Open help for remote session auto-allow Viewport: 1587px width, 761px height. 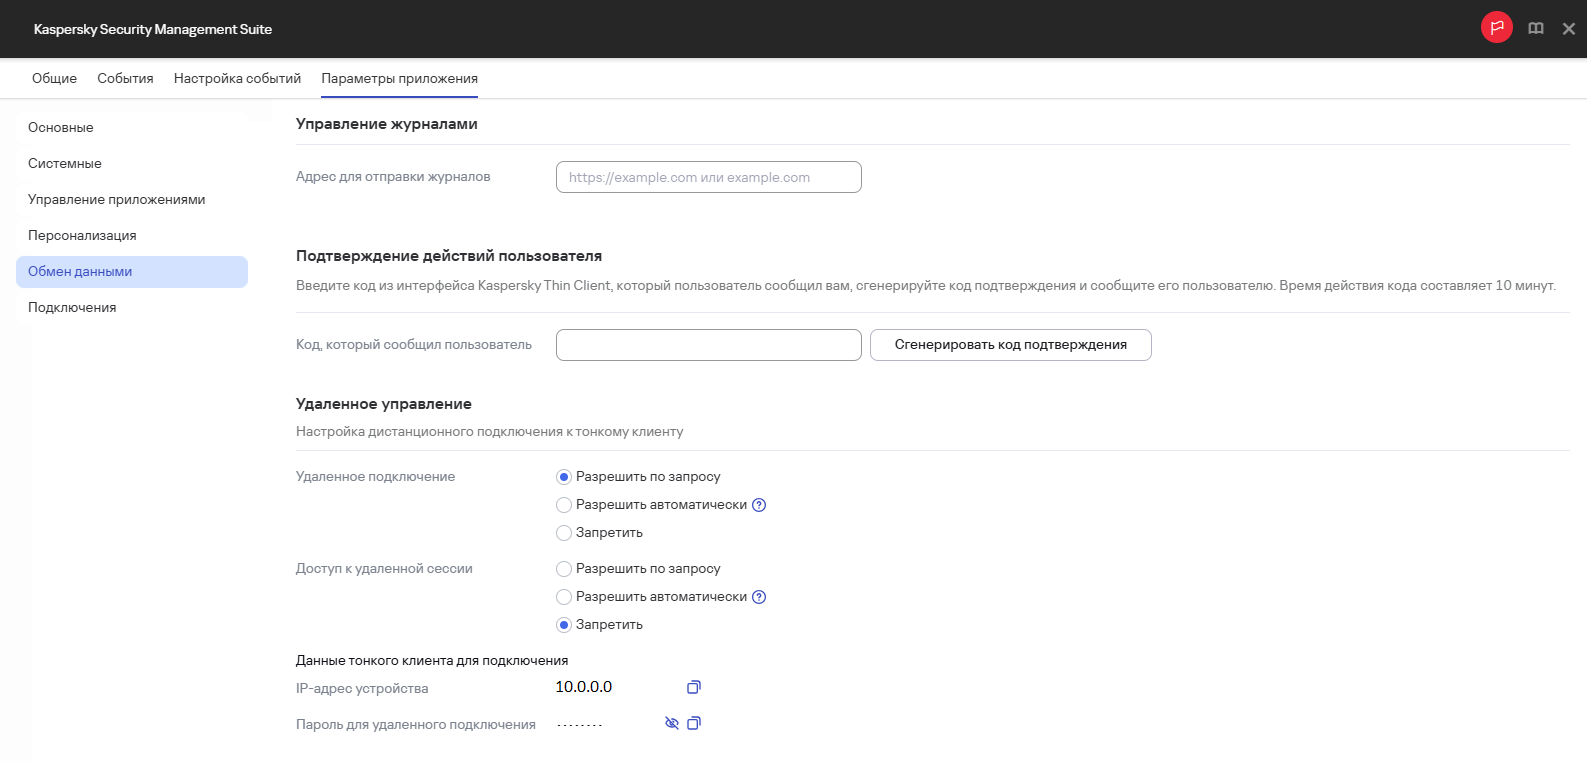pyautogui.click(x=759, y=597)
